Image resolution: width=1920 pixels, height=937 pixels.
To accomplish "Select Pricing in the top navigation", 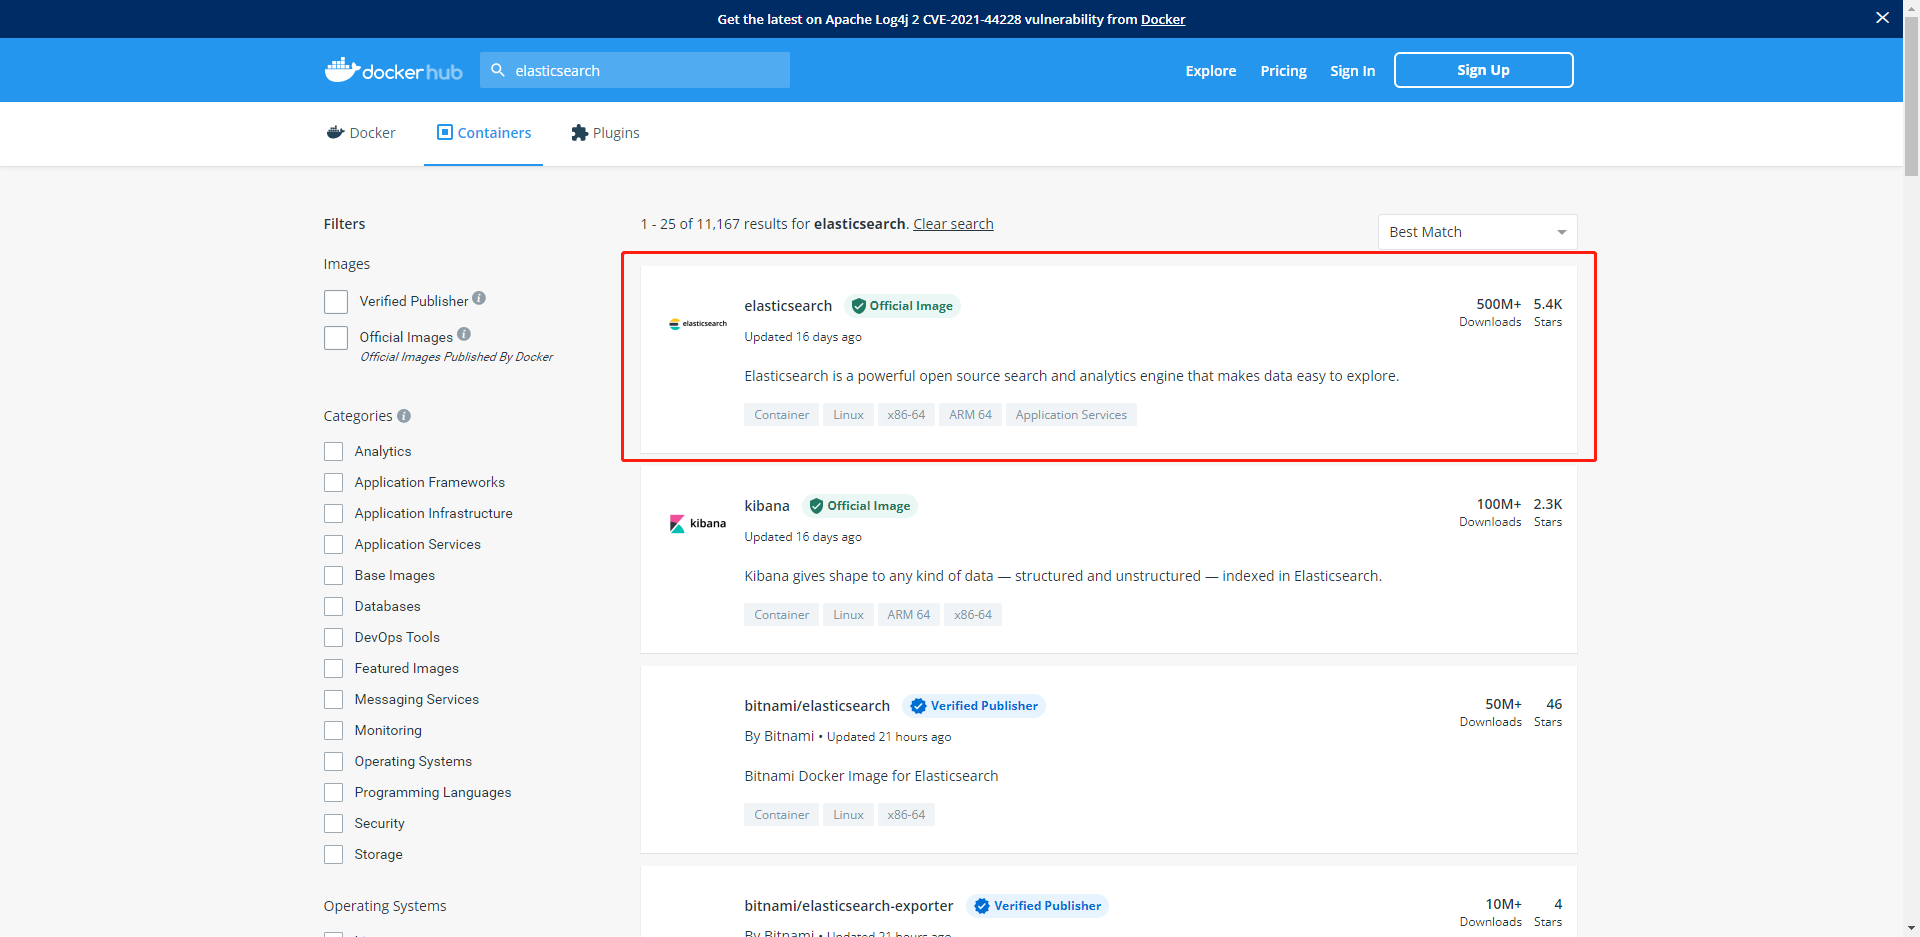I will pyautogui.click(x=1283, y=70).
